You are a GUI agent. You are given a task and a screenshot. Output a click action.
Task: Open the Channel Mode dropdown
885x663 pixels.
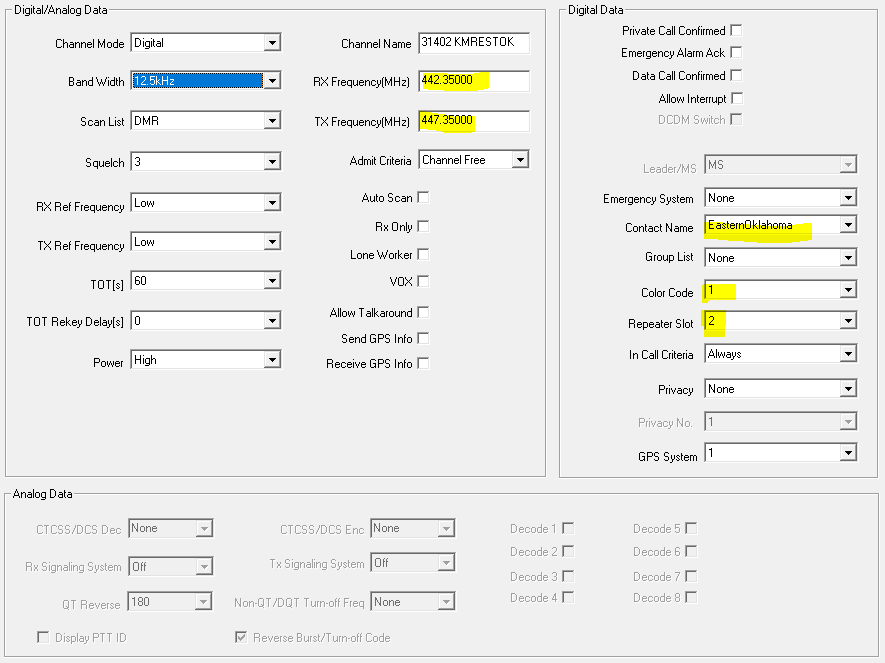272,43
